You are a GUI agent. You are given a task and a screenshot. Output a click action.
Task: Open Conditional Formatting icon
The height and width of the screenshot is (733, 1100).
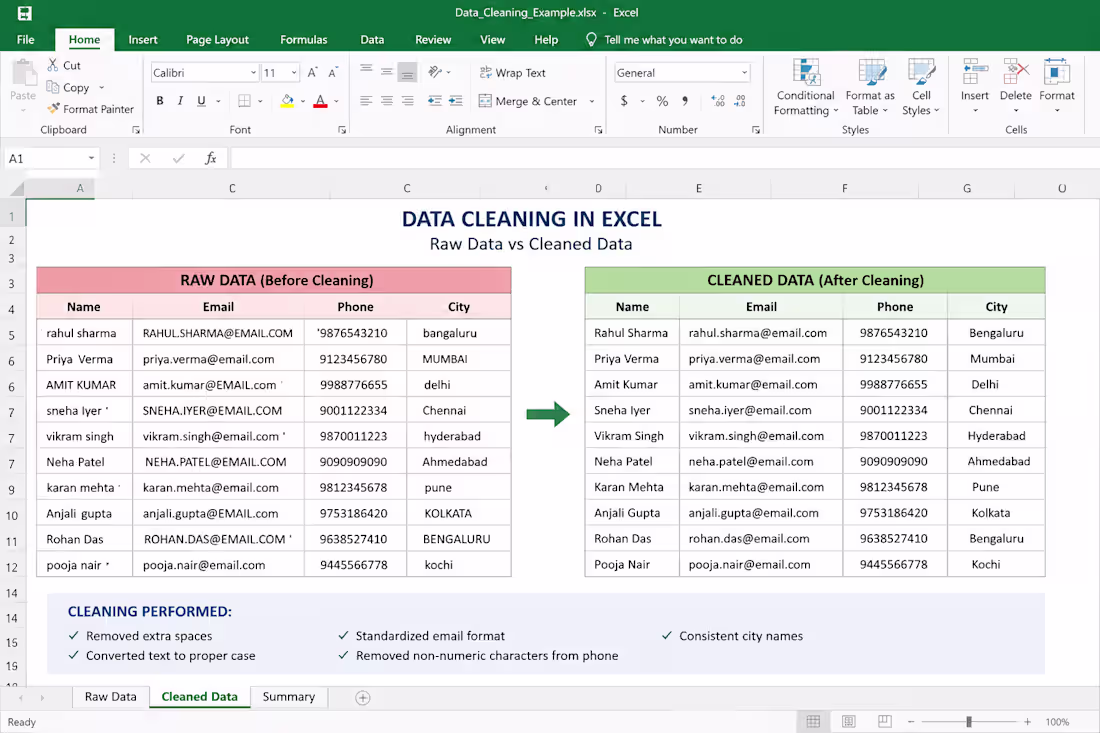806,72
